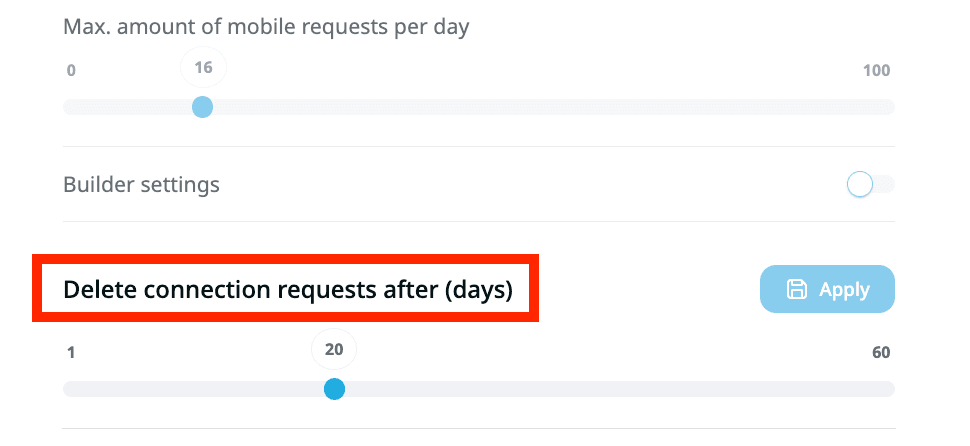Click the mobile requests slider handle
The height and width of the screenshot is (446, 970).
(202, 107)
